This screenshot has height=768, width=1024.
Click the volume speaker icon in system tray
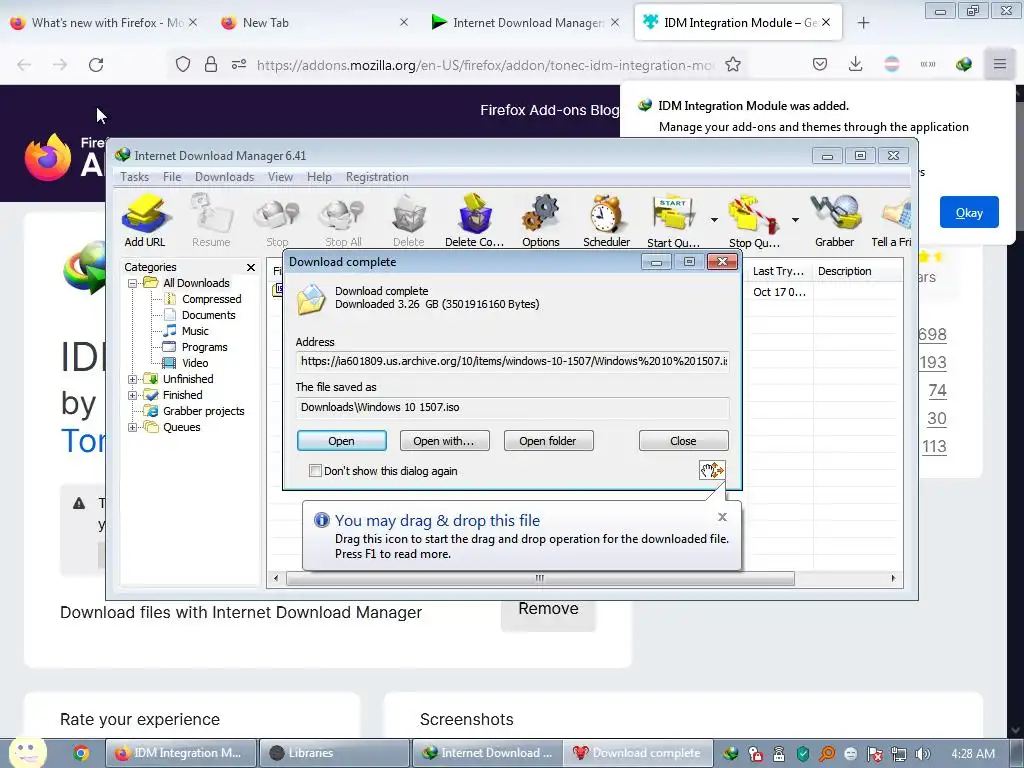coord(923,754)
